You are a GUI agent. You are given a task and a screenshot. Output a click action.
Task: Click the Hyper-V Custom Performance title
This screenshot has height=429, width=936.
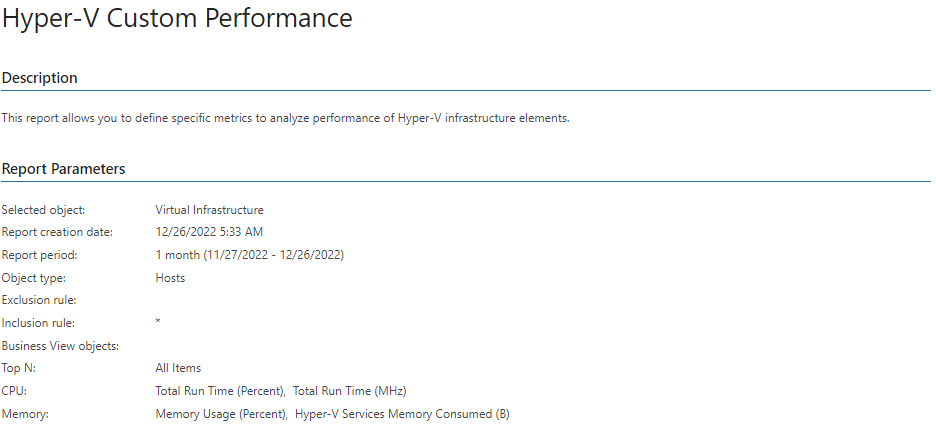(x=177, y=18)
